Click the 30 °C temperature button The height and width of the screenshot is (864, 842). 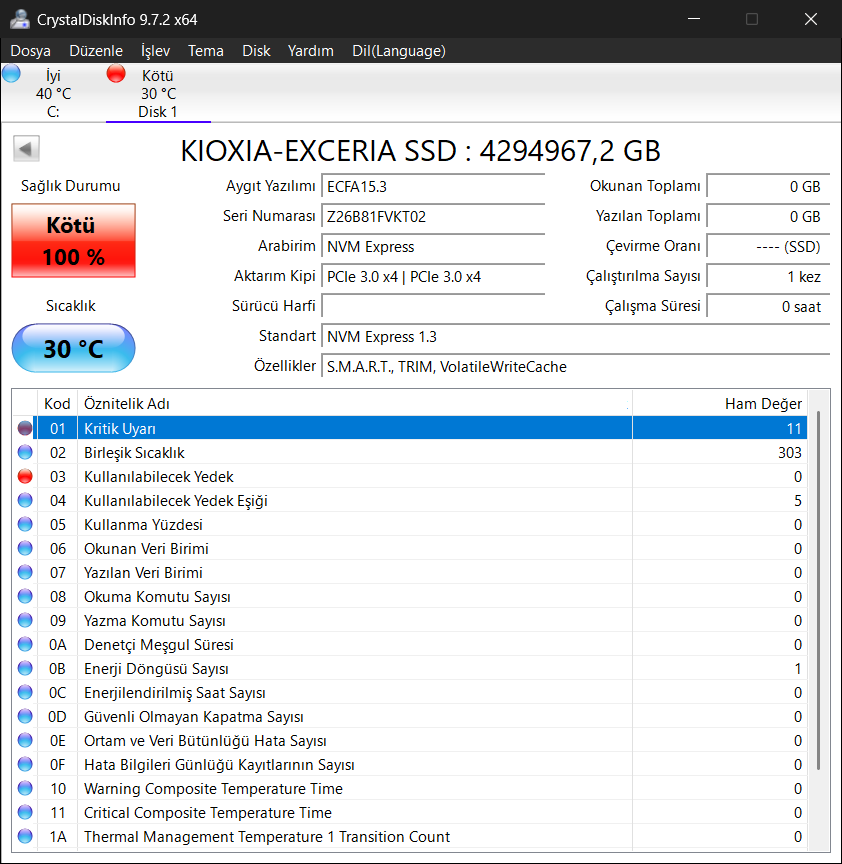(73, 348)
